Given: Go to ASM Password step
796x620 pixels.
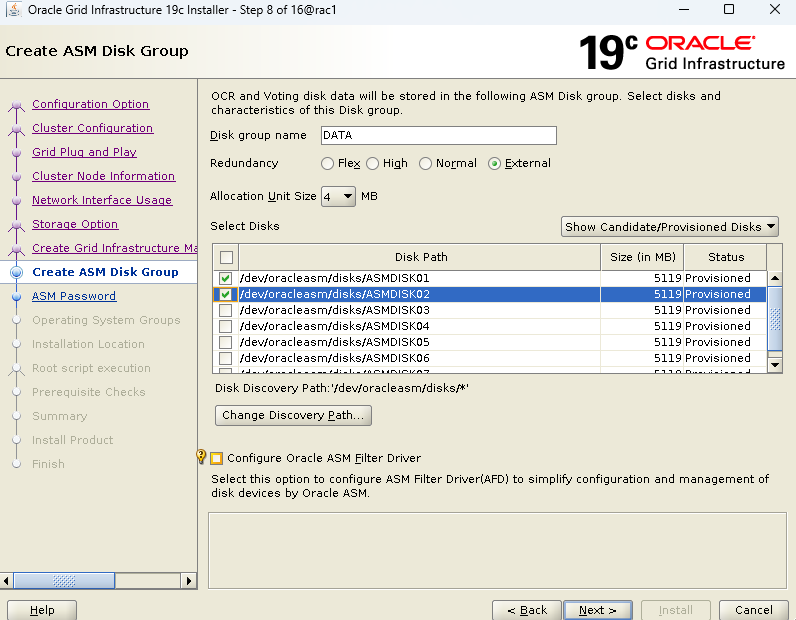Looking at the screenshot, I should click(x=74, y=296).
